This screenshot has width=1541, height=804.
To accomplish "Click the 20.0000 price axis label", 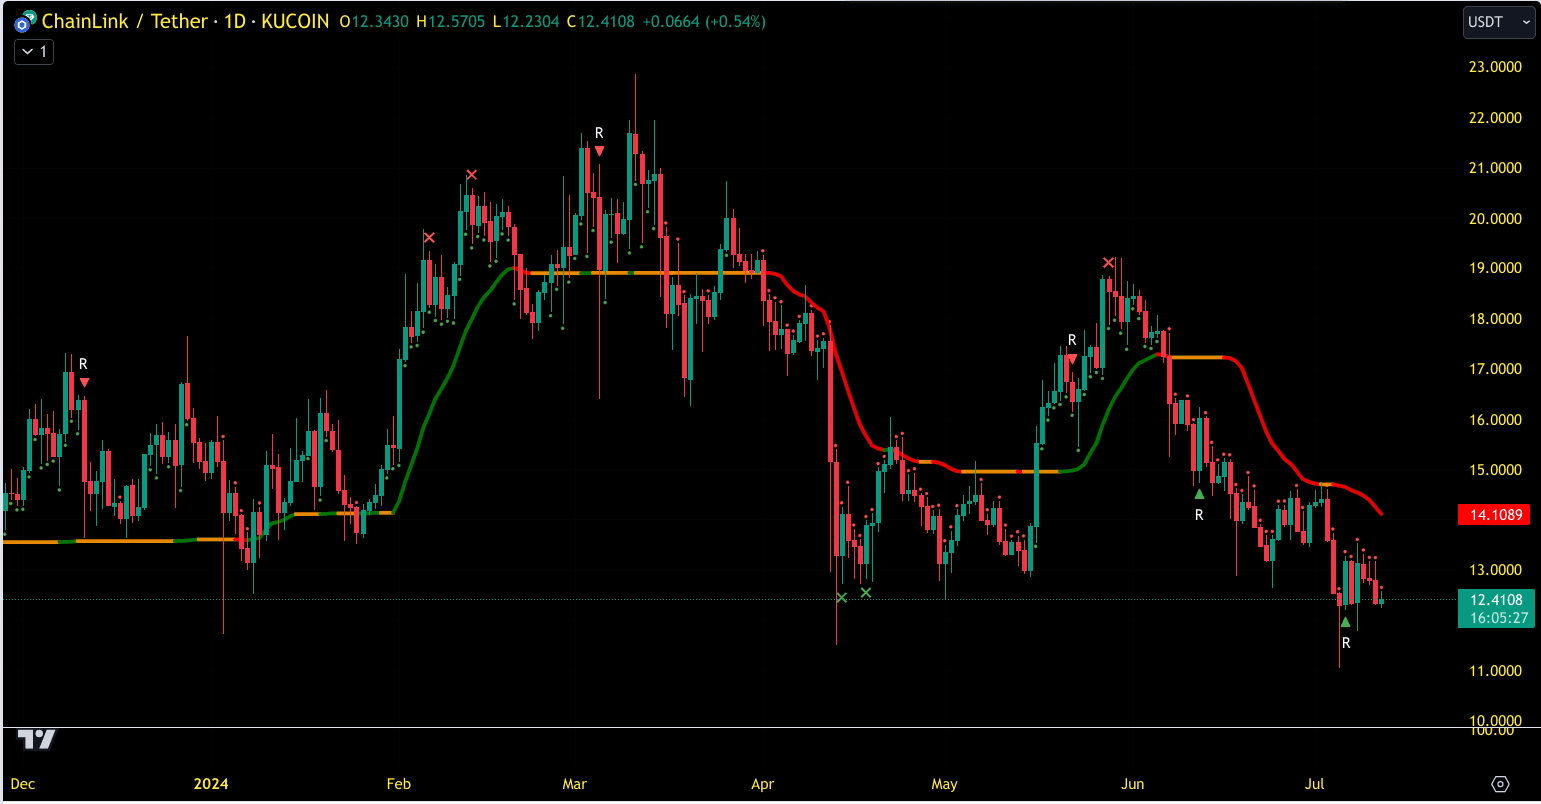I will (1494, 218).
